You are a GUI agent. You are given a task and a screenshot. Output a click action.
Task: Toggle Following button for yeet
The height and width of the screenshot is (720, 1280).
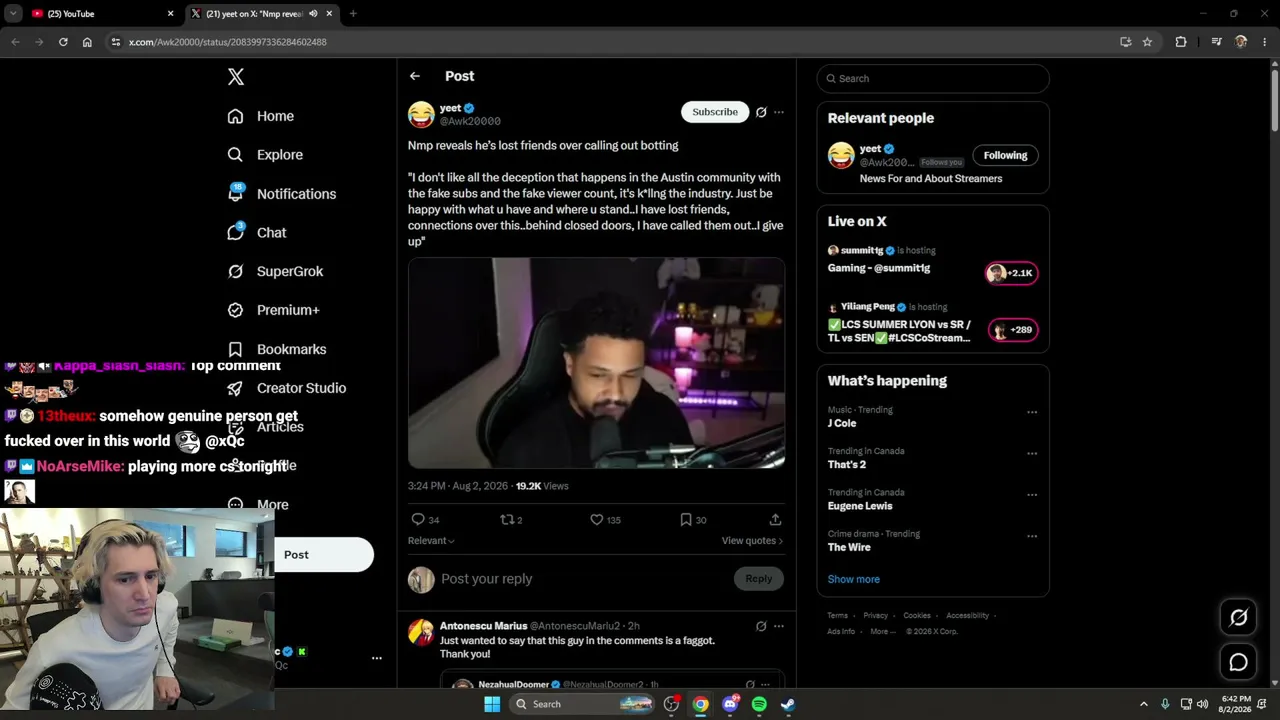tap(1005, 155)
